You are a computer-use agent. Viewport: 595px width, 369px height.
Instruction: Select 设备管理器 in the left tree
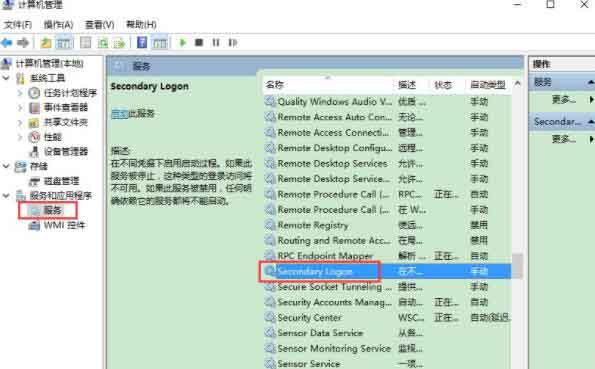66,151
